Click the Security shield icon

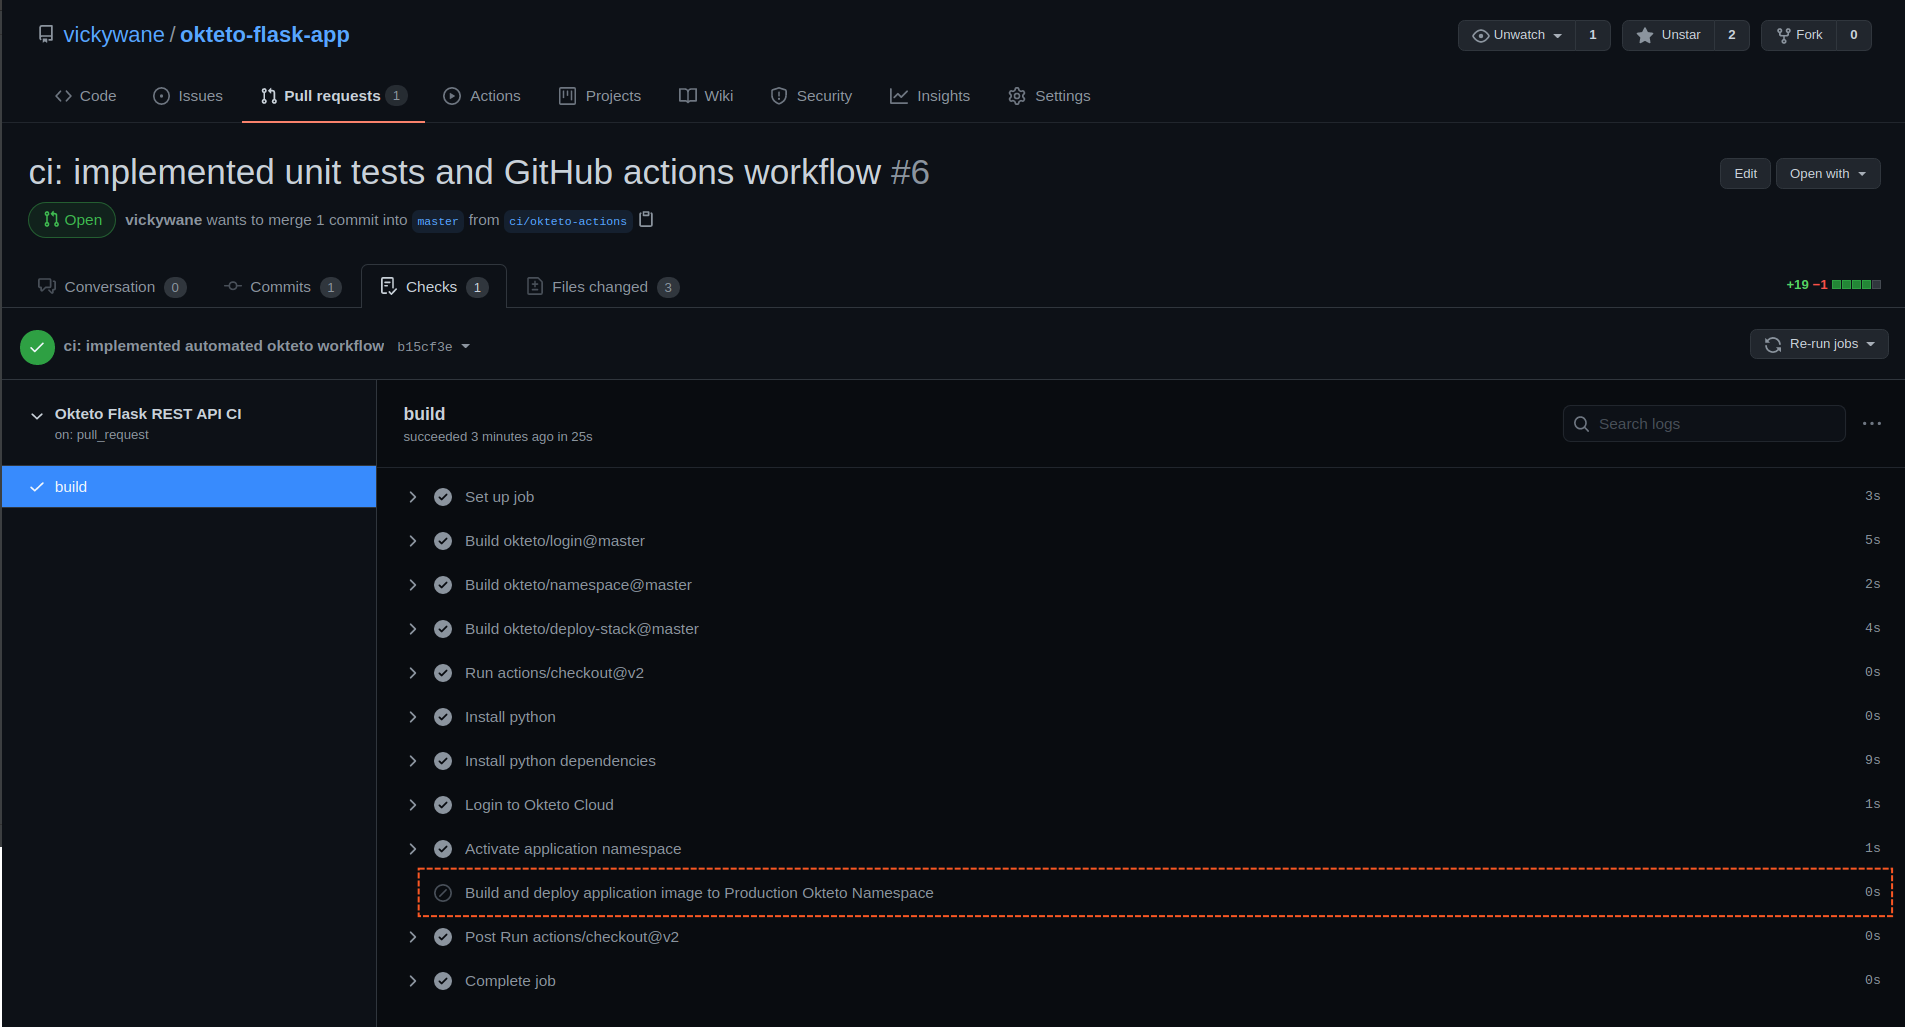point(779,96)
